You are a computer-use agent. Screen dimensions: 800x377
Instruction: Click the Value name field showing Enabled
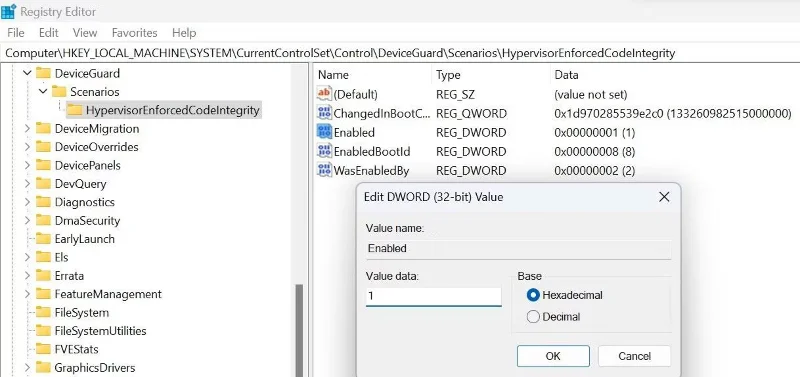(x=518, y=249)
